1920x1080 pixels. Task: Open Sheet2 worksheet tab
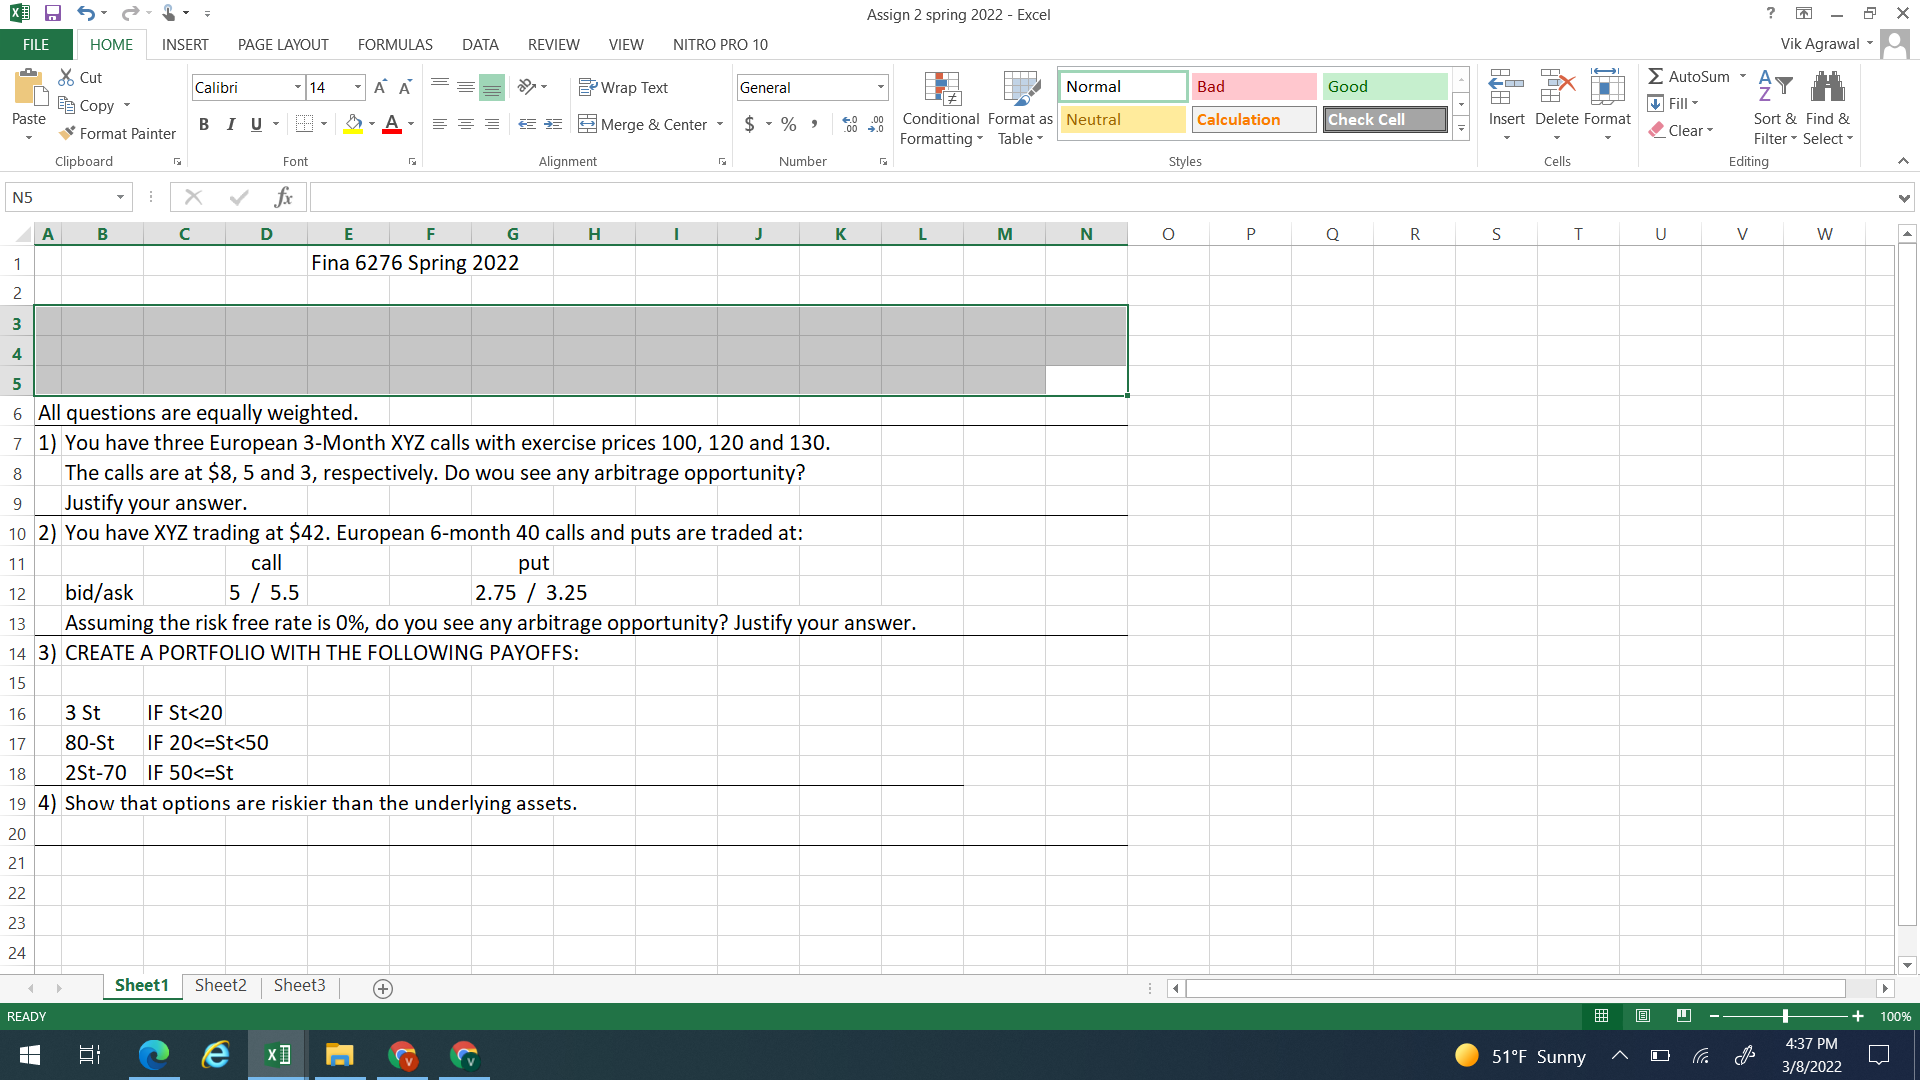(220, 985)
